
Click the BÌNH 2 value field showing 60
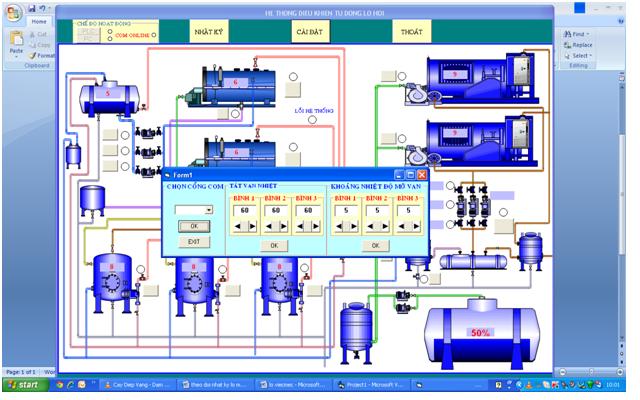[277, 210]
